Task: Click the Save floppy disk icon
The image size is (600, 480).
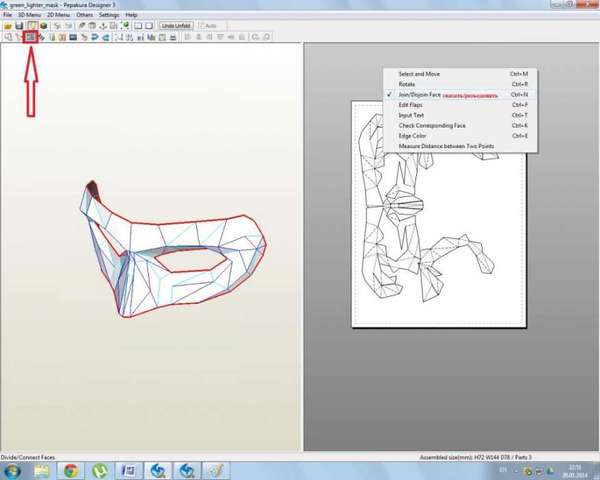Action: point(19,26)
